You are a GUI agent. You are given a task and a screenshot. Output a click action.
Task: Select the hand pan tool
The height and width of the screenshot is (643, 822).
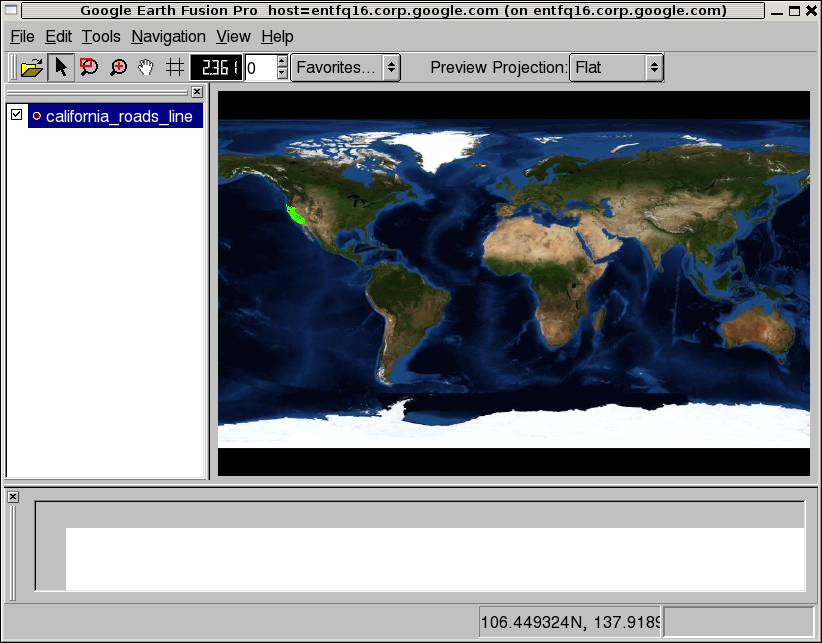point(146,68)
